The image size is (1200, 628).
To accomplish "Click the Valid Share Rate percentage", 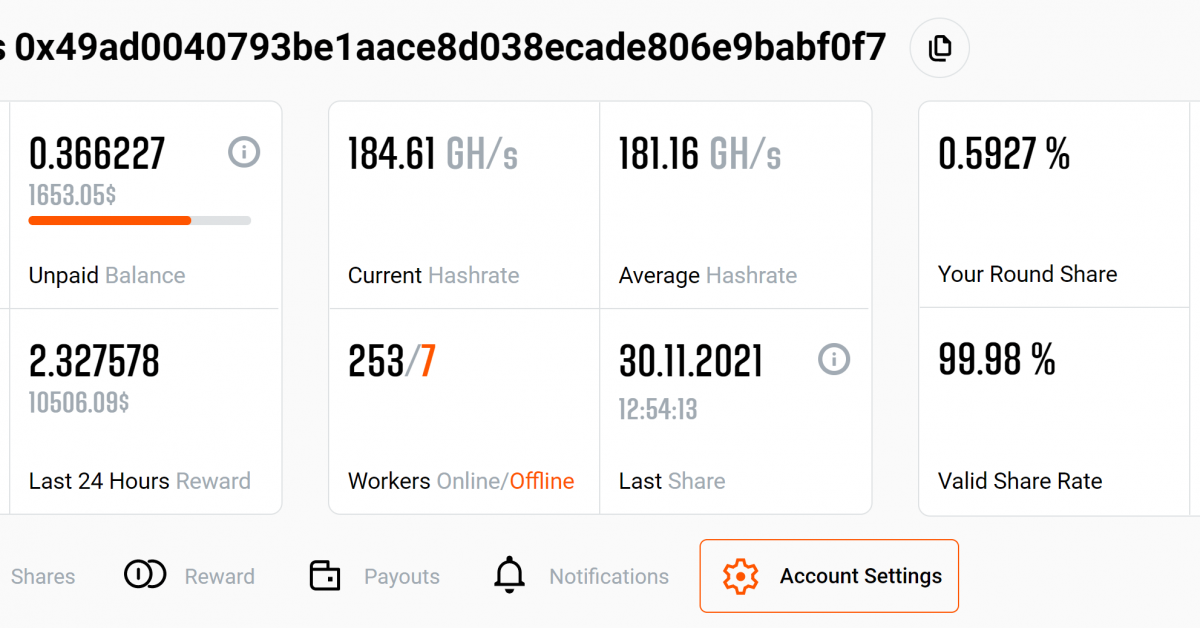I will coord(995,359).
